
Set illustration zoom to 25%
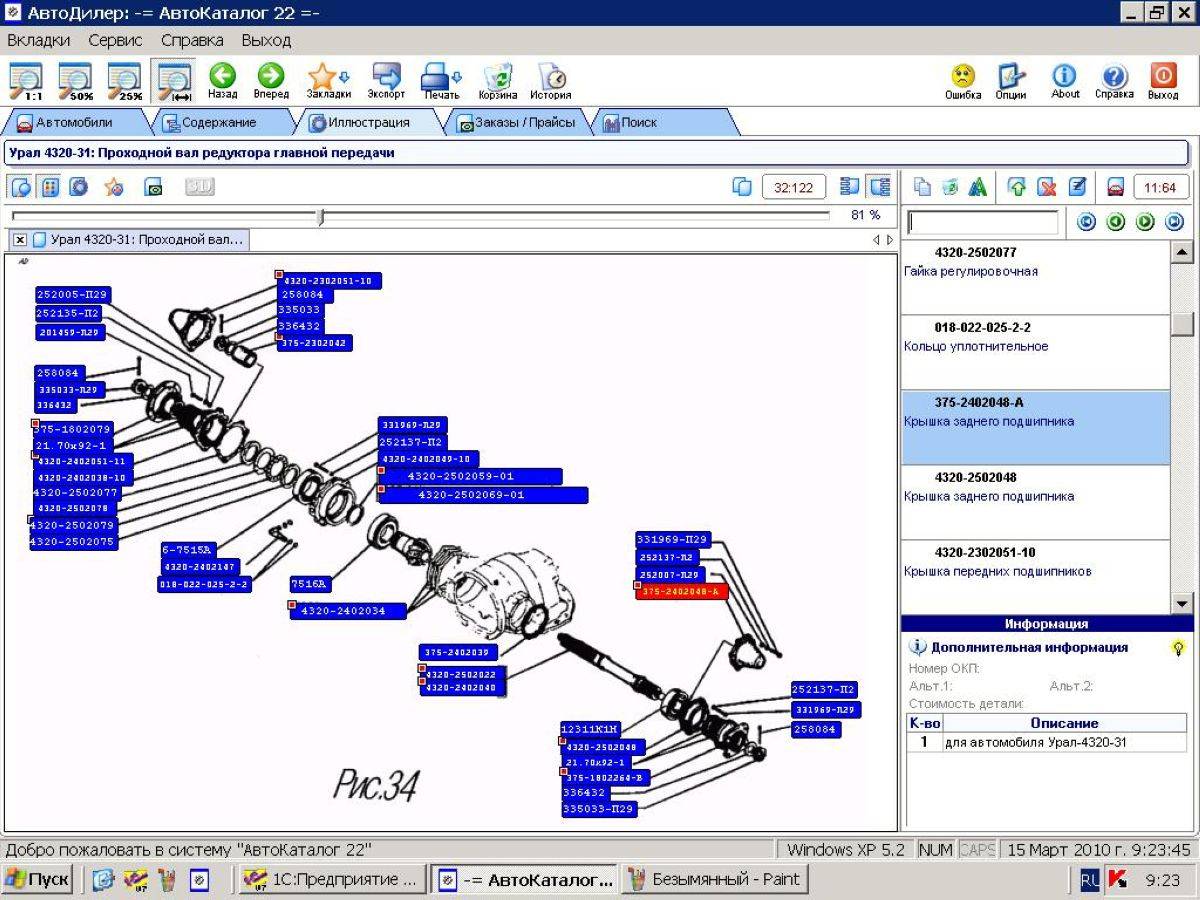125,81
